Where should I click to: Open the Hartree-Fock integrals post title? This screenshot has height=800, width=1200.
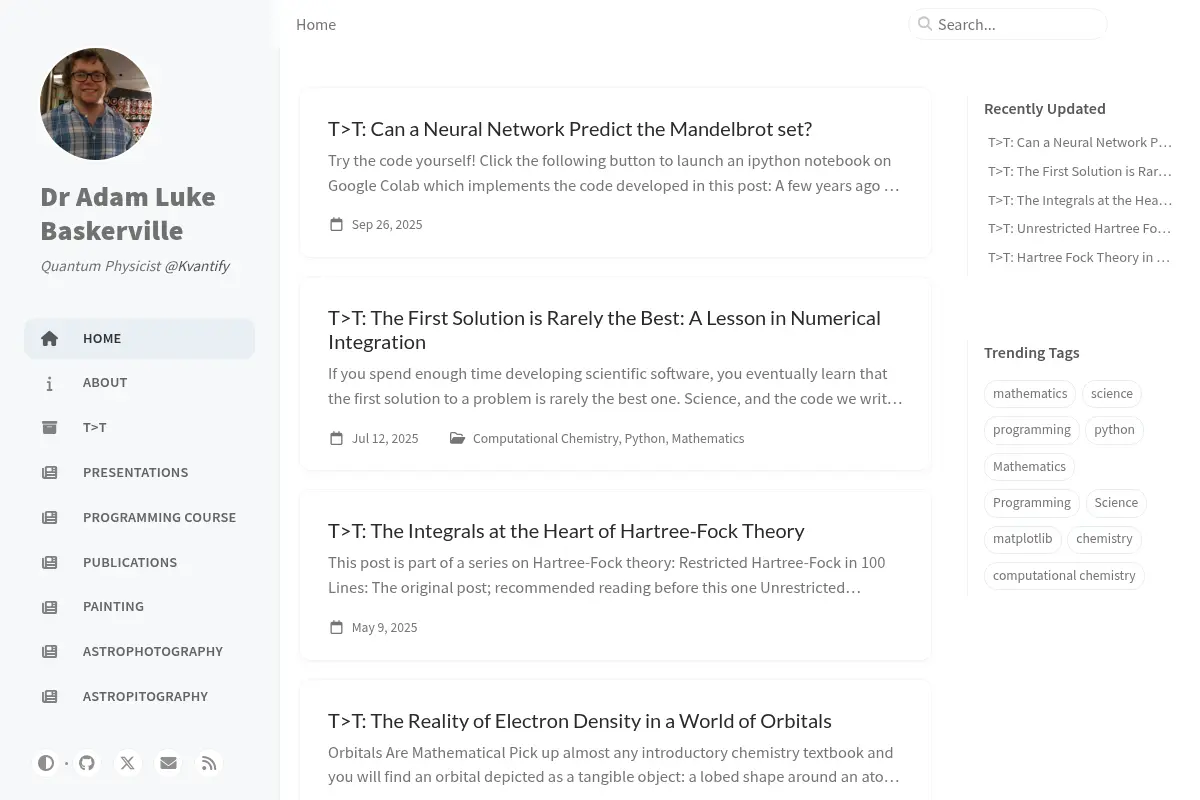[566, 531]
